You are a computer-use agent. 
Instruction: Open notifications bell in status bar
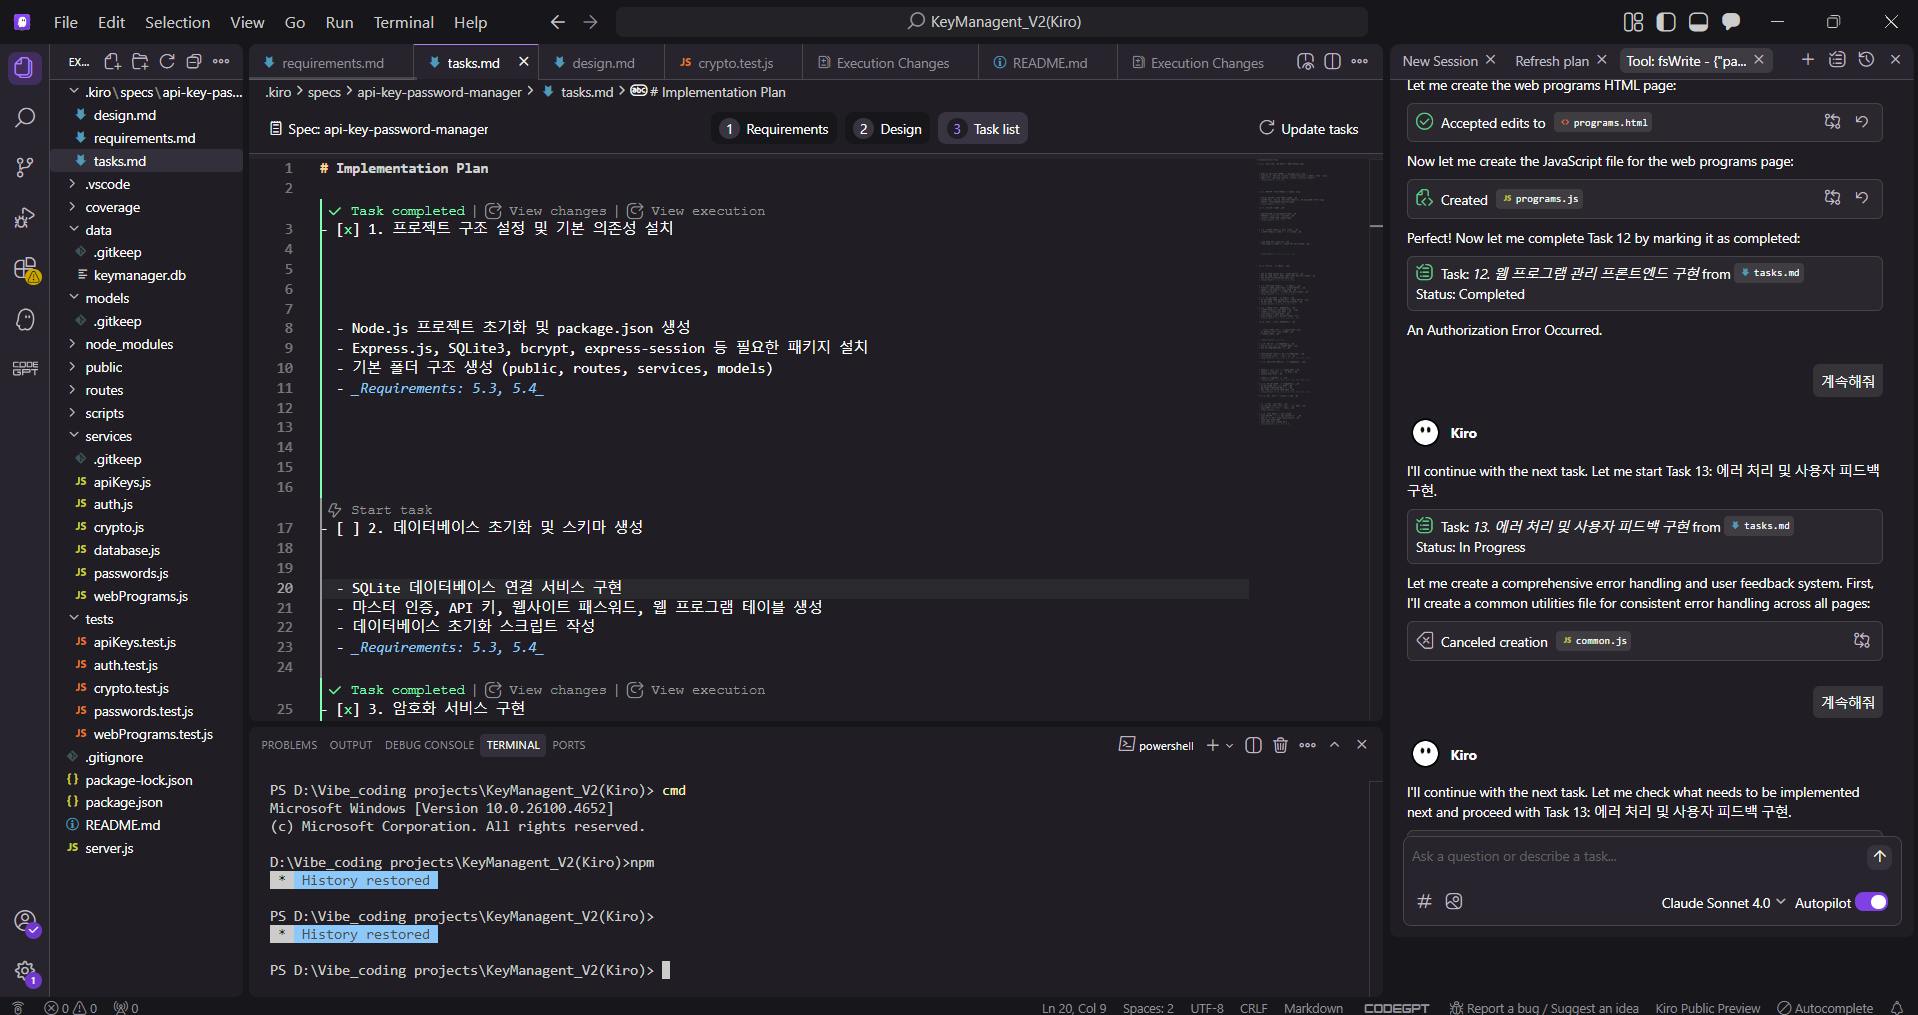[1897, 1007]
